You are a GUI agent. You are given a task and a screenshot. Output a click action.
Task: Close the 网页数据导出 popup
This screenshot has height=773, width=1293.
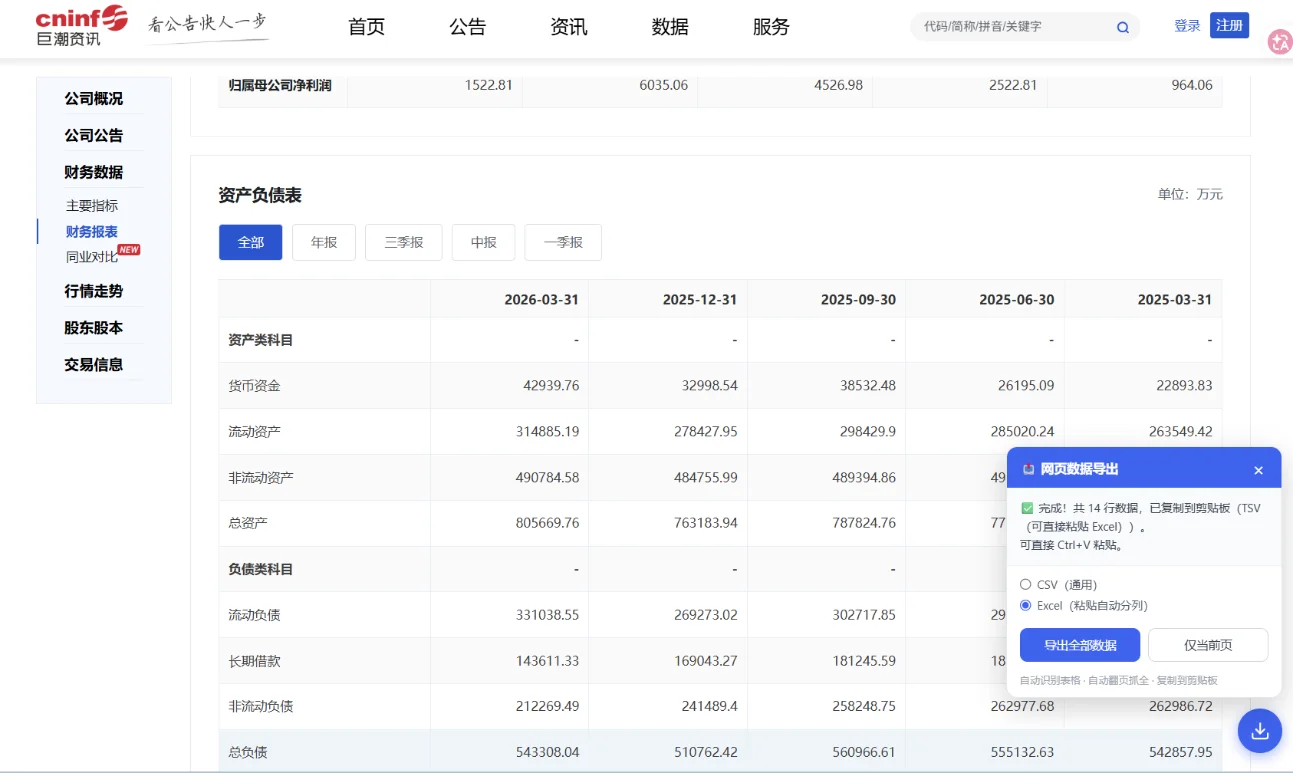coord(1258,470)
